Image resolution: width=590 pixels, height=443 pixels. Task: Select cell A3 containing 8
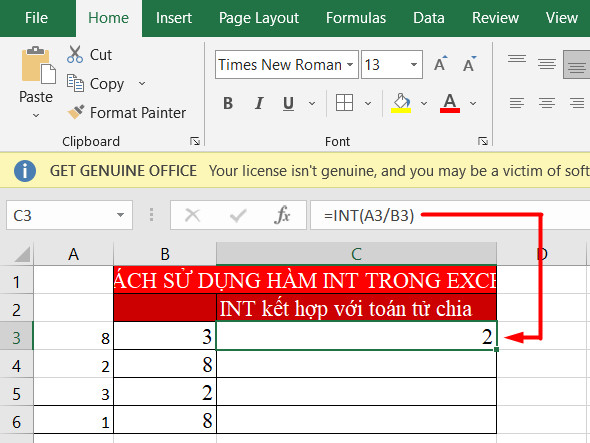click(x=73, y=336)
